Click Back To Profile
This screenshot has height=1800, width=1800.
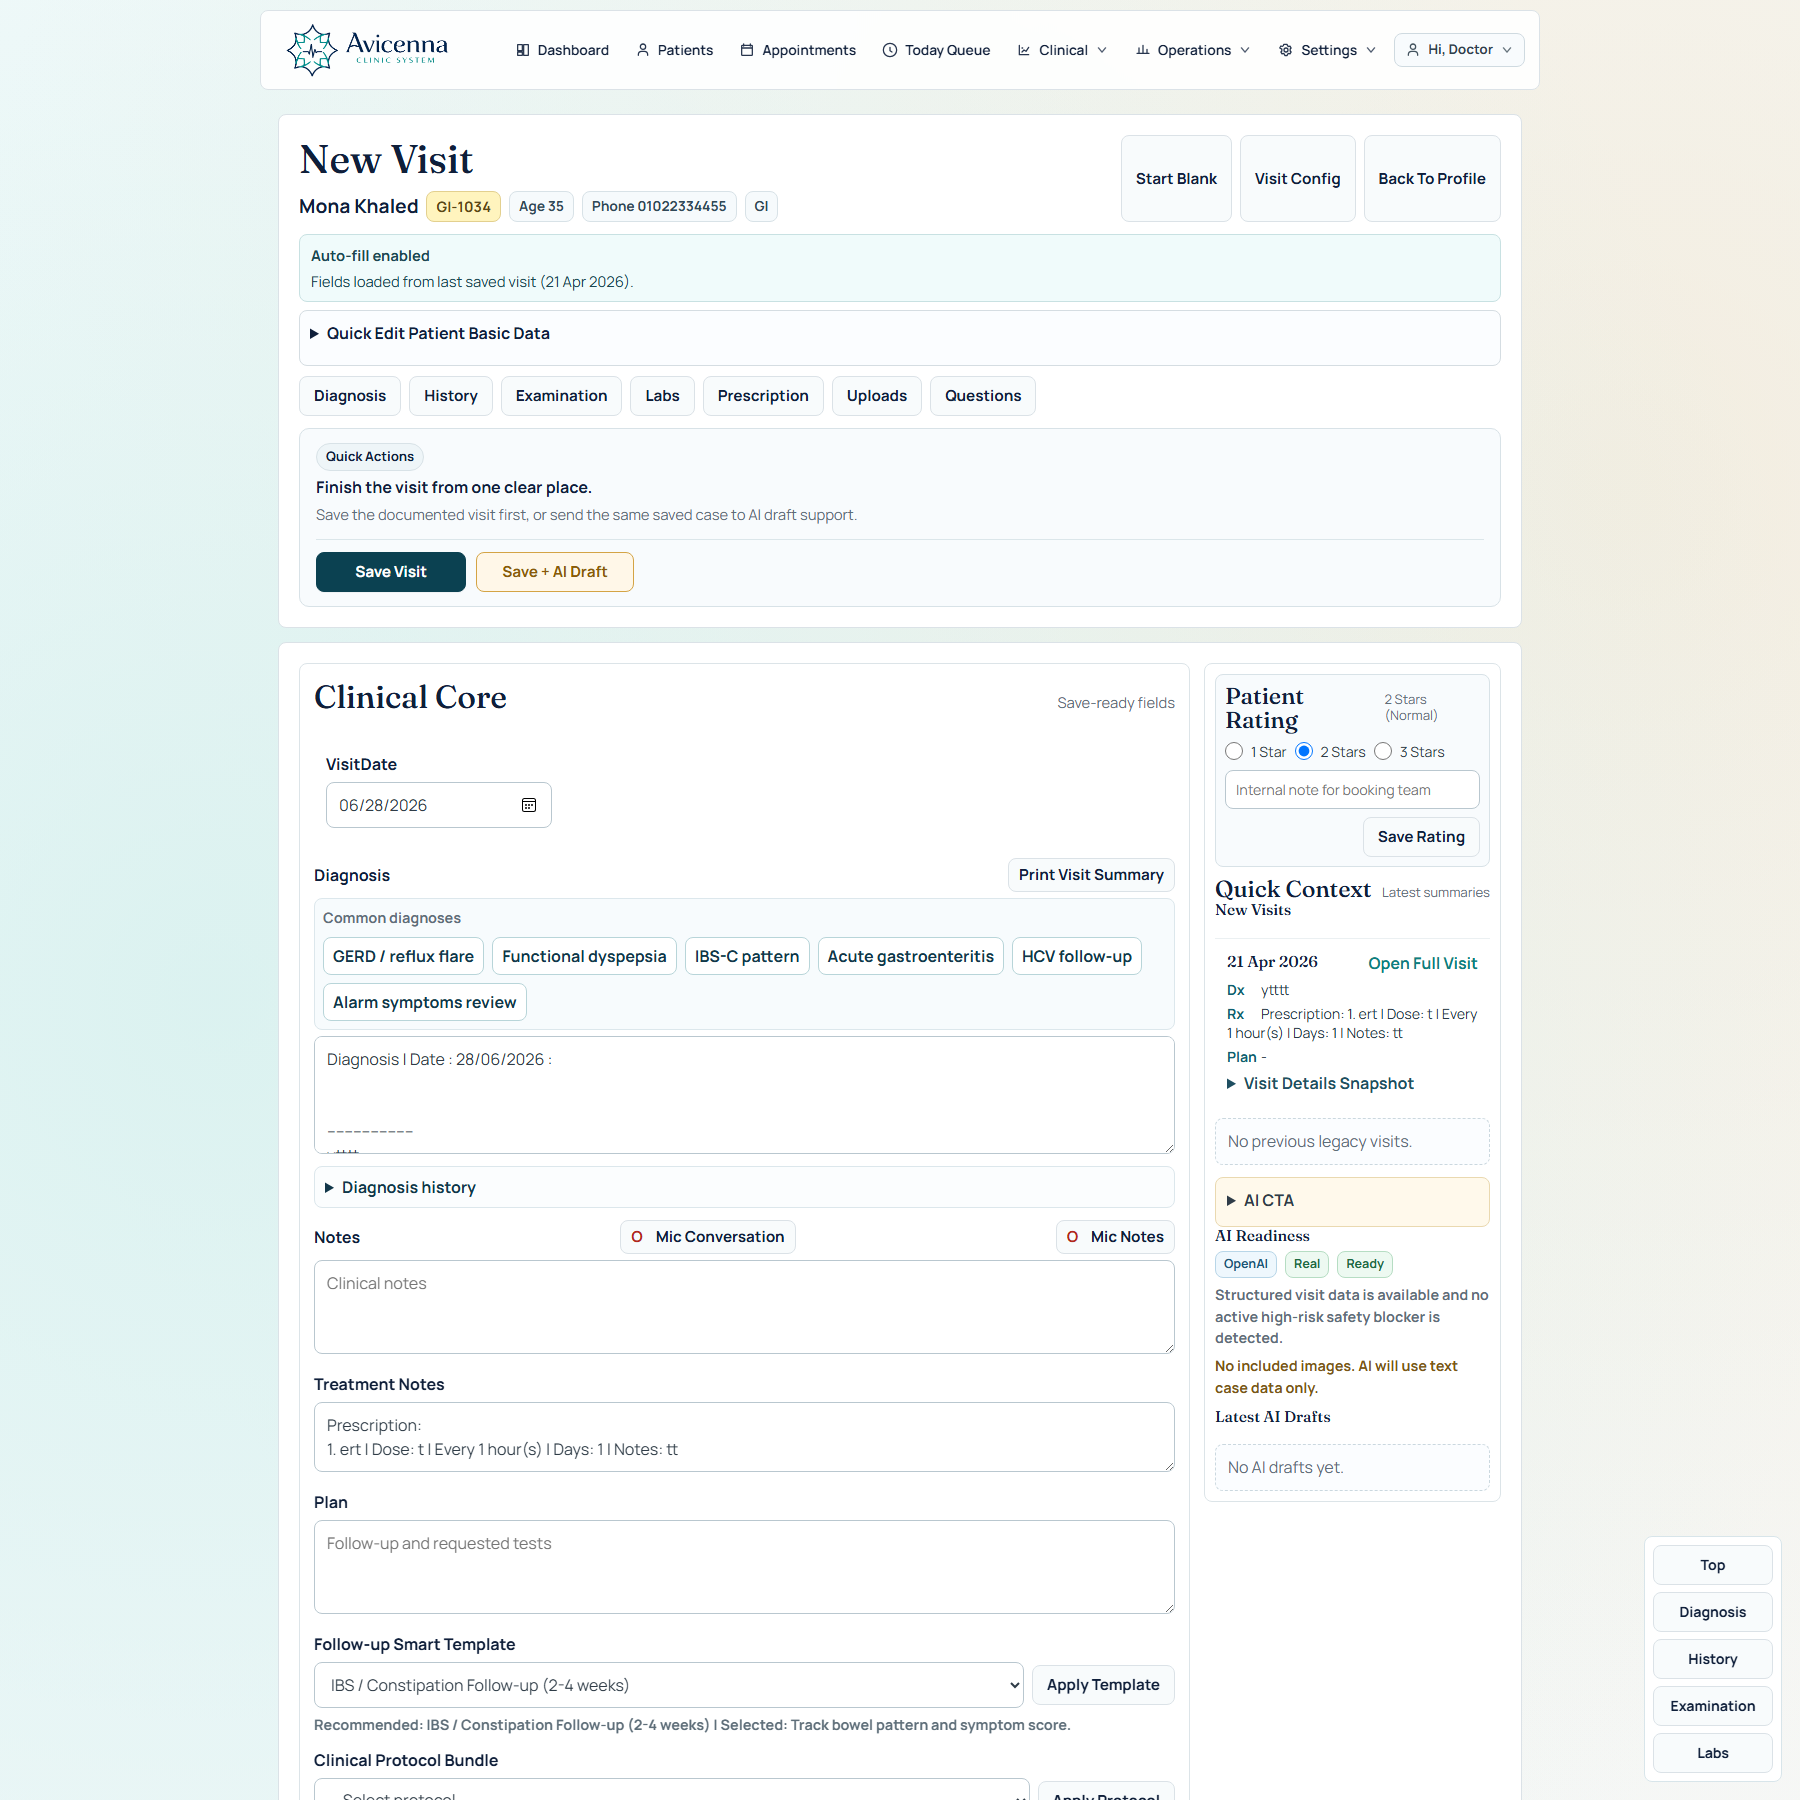click(1432, 178)
